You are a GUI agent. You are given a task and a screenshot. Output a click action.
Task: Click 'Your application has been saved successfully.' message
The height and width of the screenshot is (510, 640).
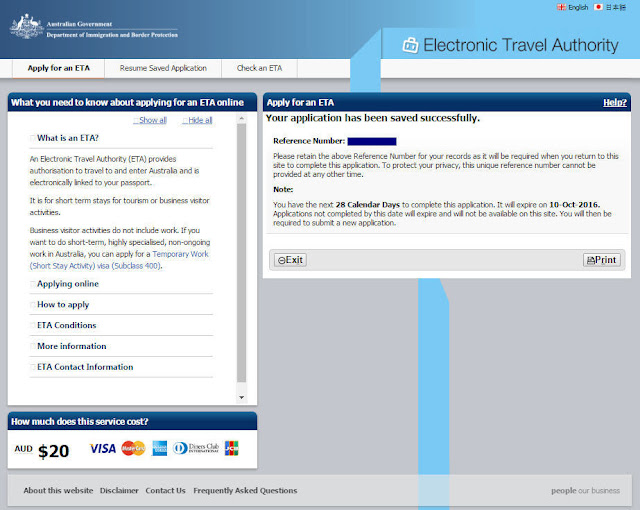point(373,118)
